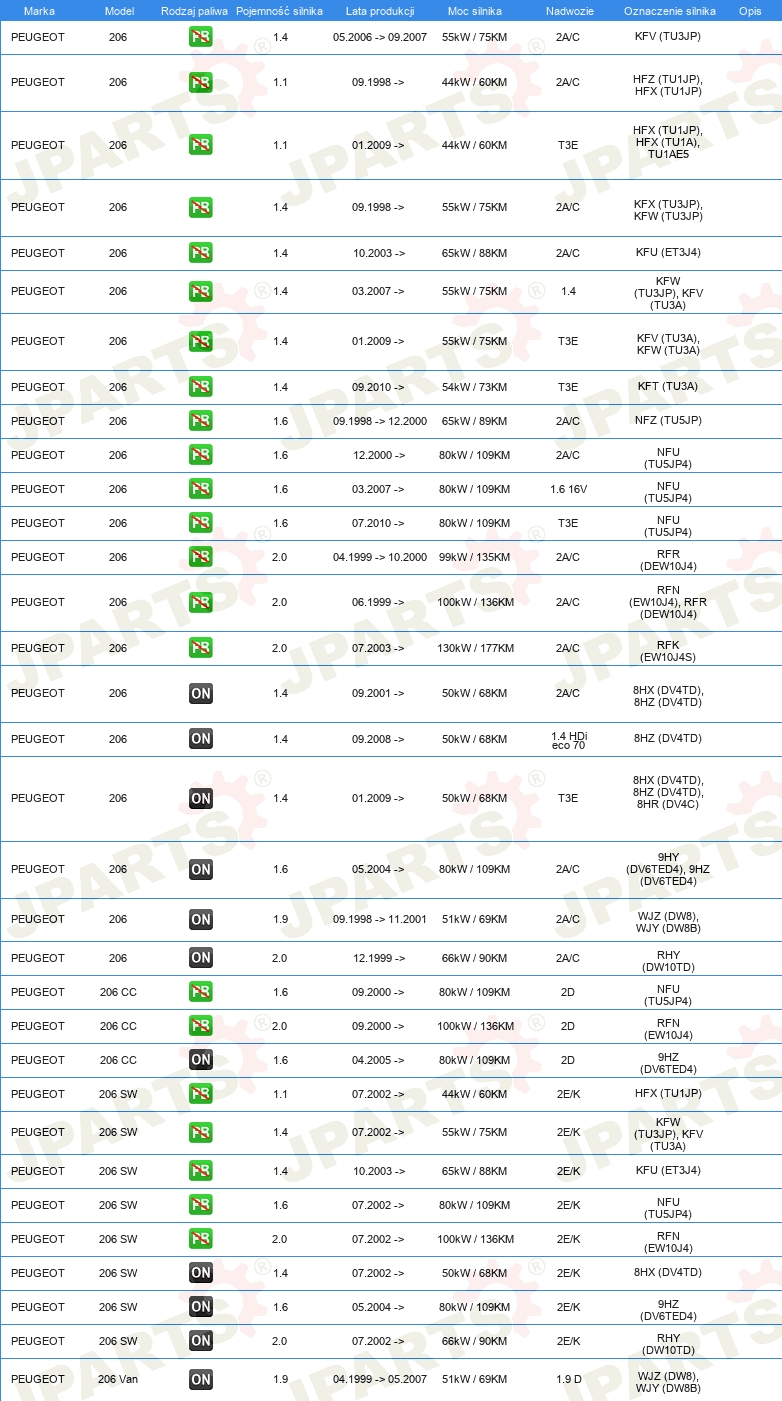Image resolution: width=782 pixels, height=1401 pixels.
Task: Click the ON icon in the 9HY (DV6TED4) row
Action: (x=201, y=869)
